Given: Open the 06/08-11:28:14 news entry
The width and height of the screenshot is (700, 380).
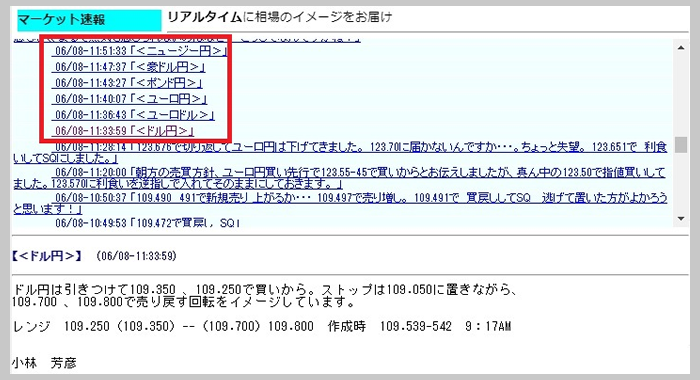Looking at the screenshot, I should (340, 152).
